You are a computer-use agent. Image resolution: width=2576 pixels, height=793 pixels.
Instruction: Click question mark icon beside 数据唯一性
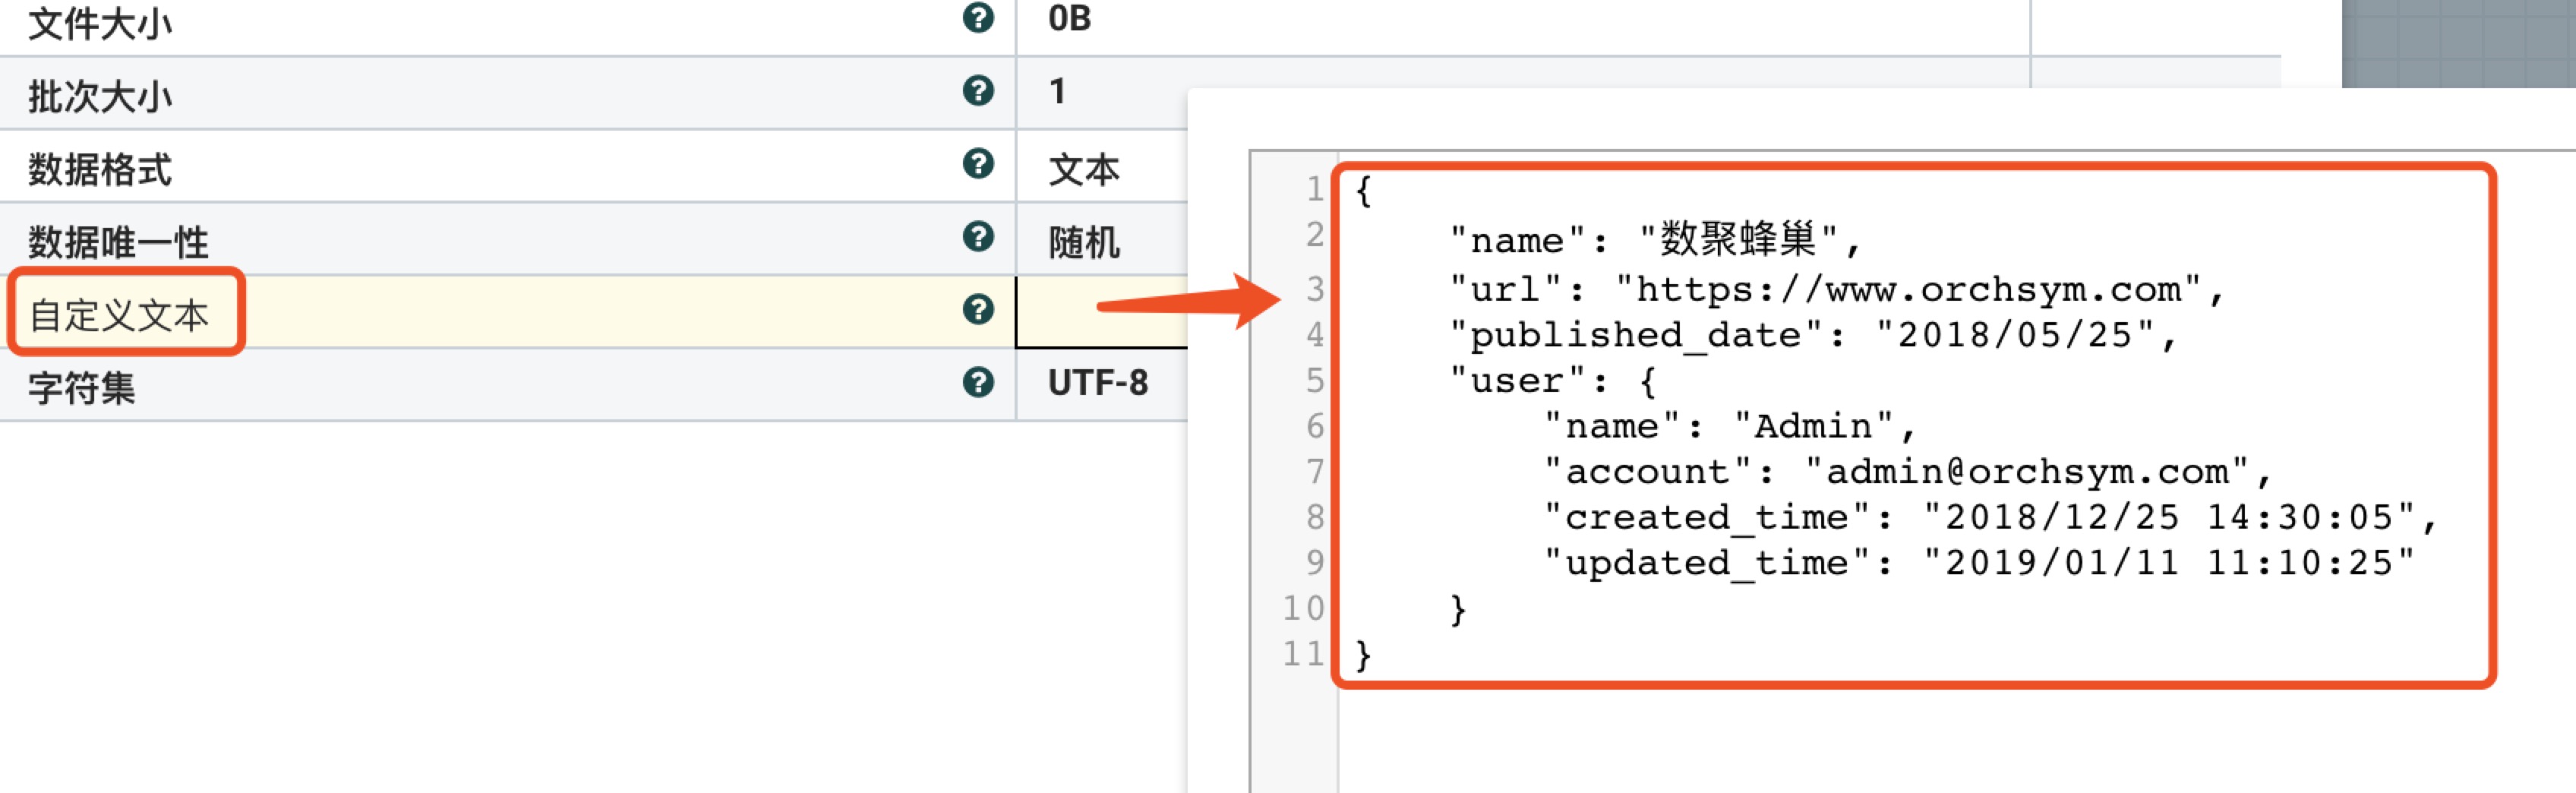tap(977, 237)
